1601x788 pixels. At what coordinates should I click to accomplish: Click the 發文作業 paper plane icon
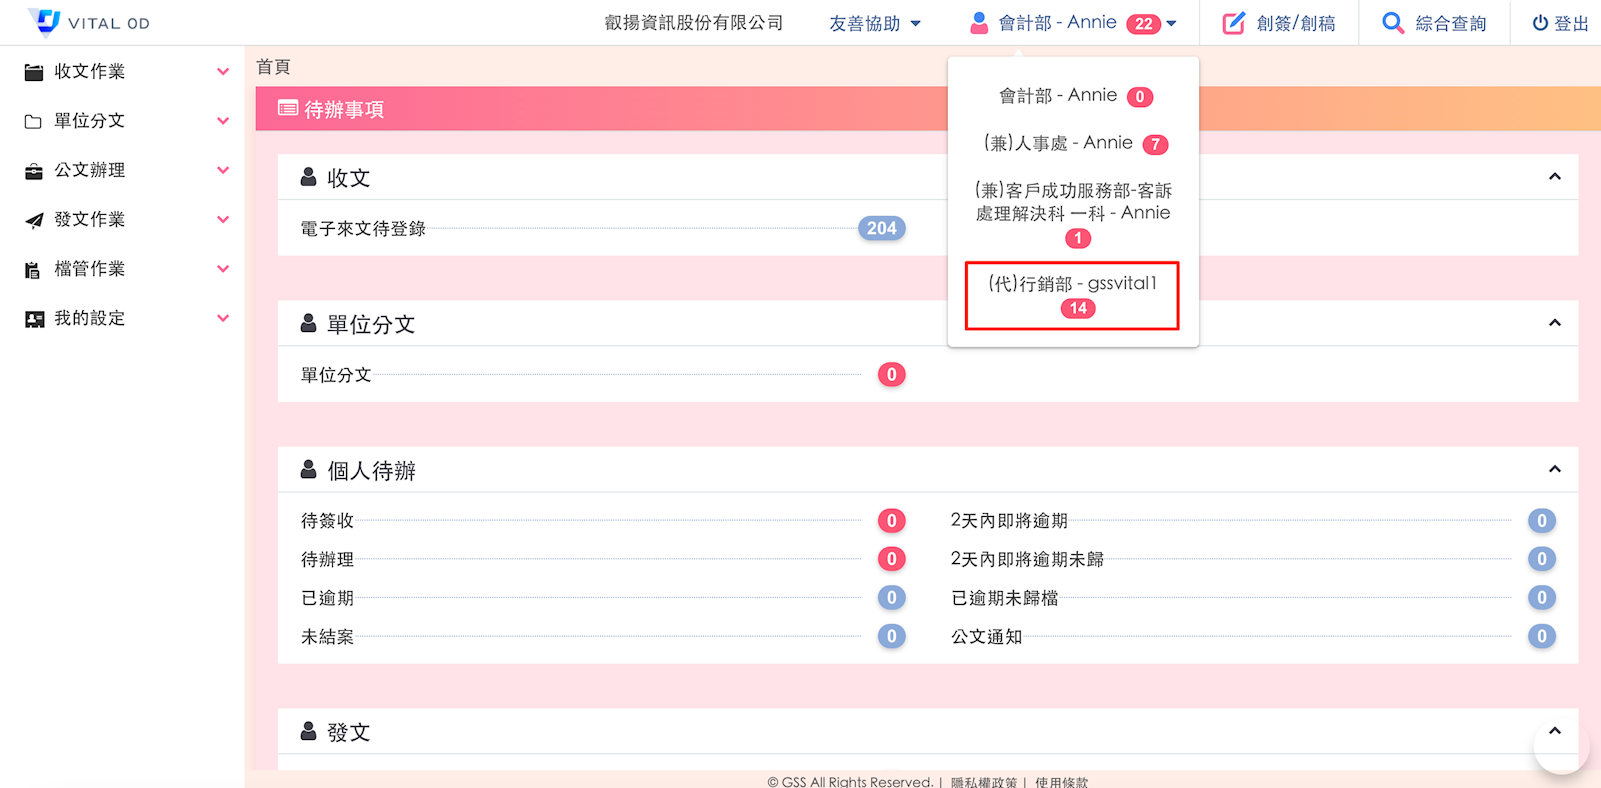[34, 220]
